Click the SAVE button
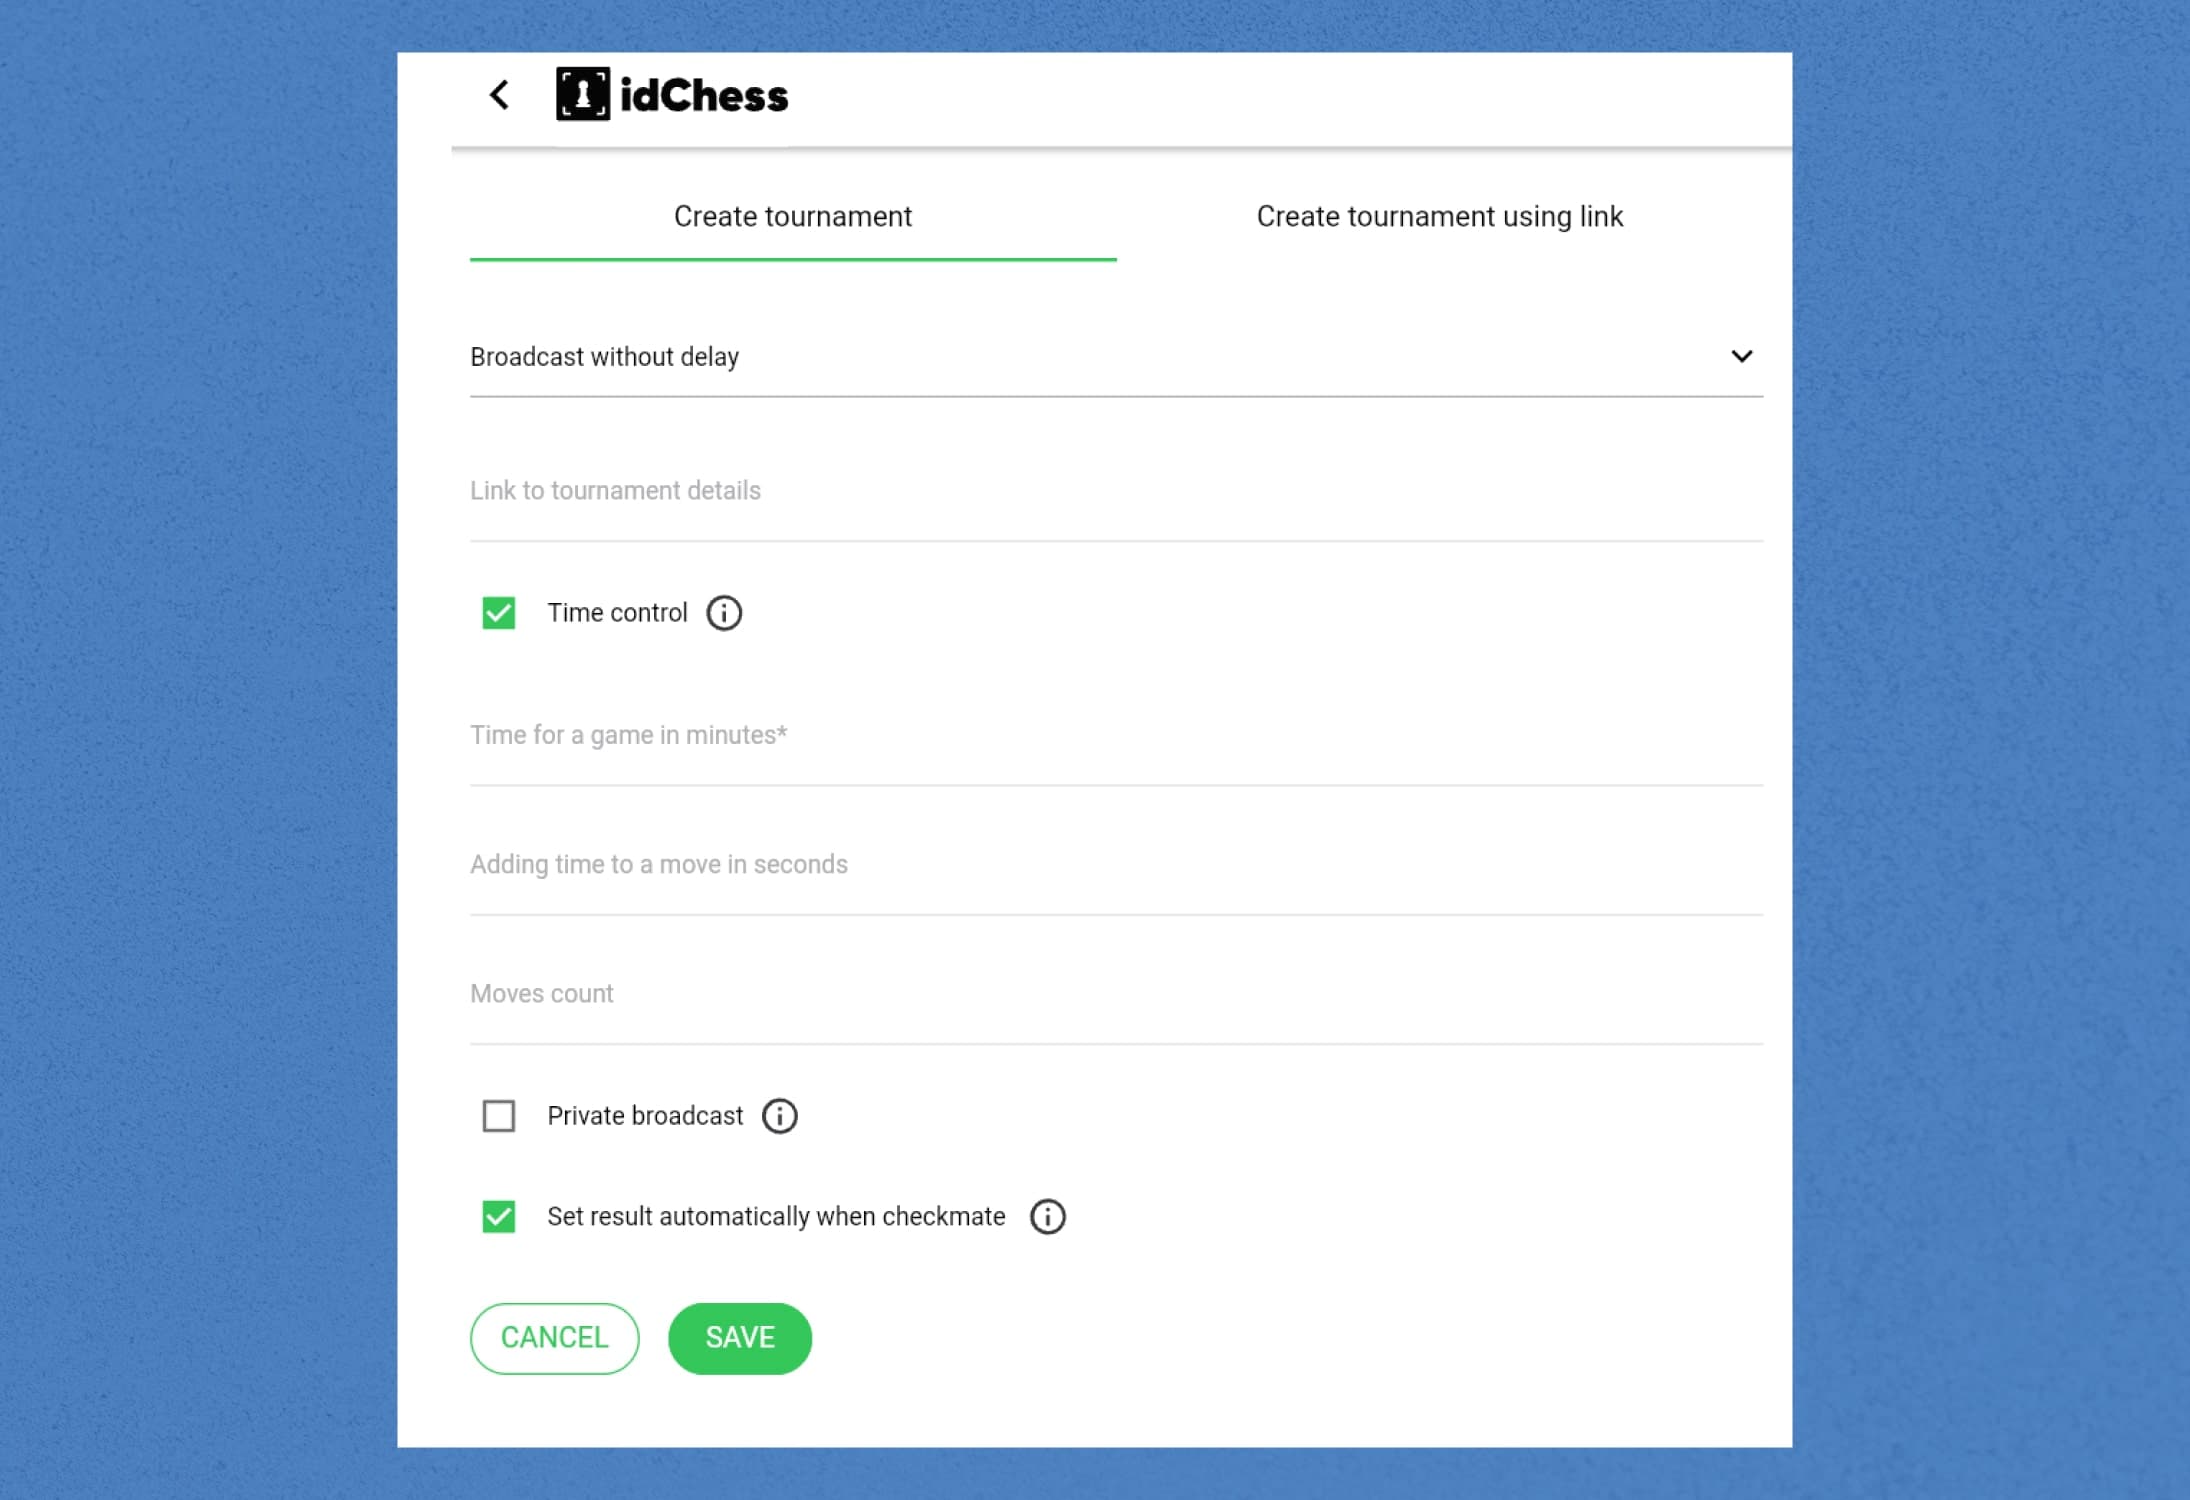This screenshot has height=1500, width=2190. [739, 1337]
